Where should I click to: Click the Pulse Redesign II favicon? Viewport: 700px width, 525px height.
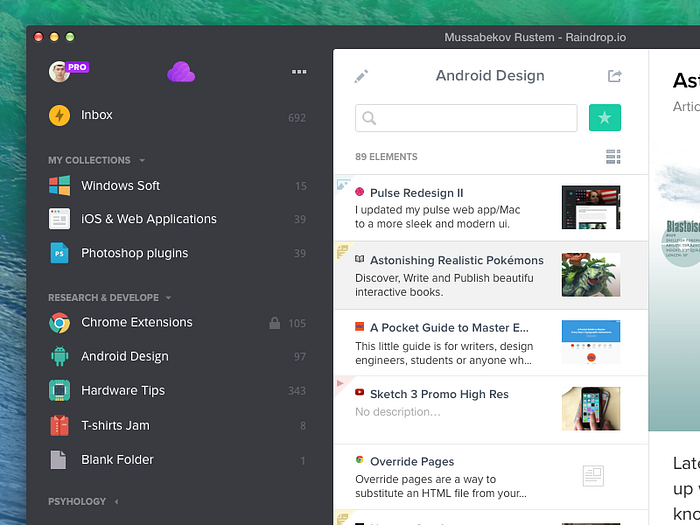(359, 192)
